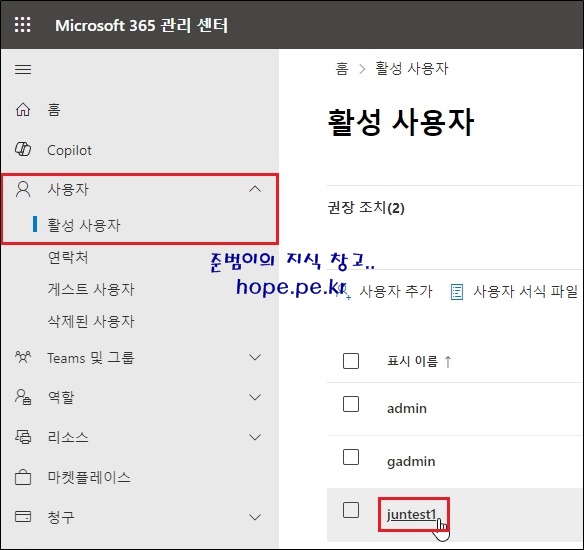Screen dimensions: 584x550
Task: Click the 리소스 resources icon
Action: tap(23, 437)
